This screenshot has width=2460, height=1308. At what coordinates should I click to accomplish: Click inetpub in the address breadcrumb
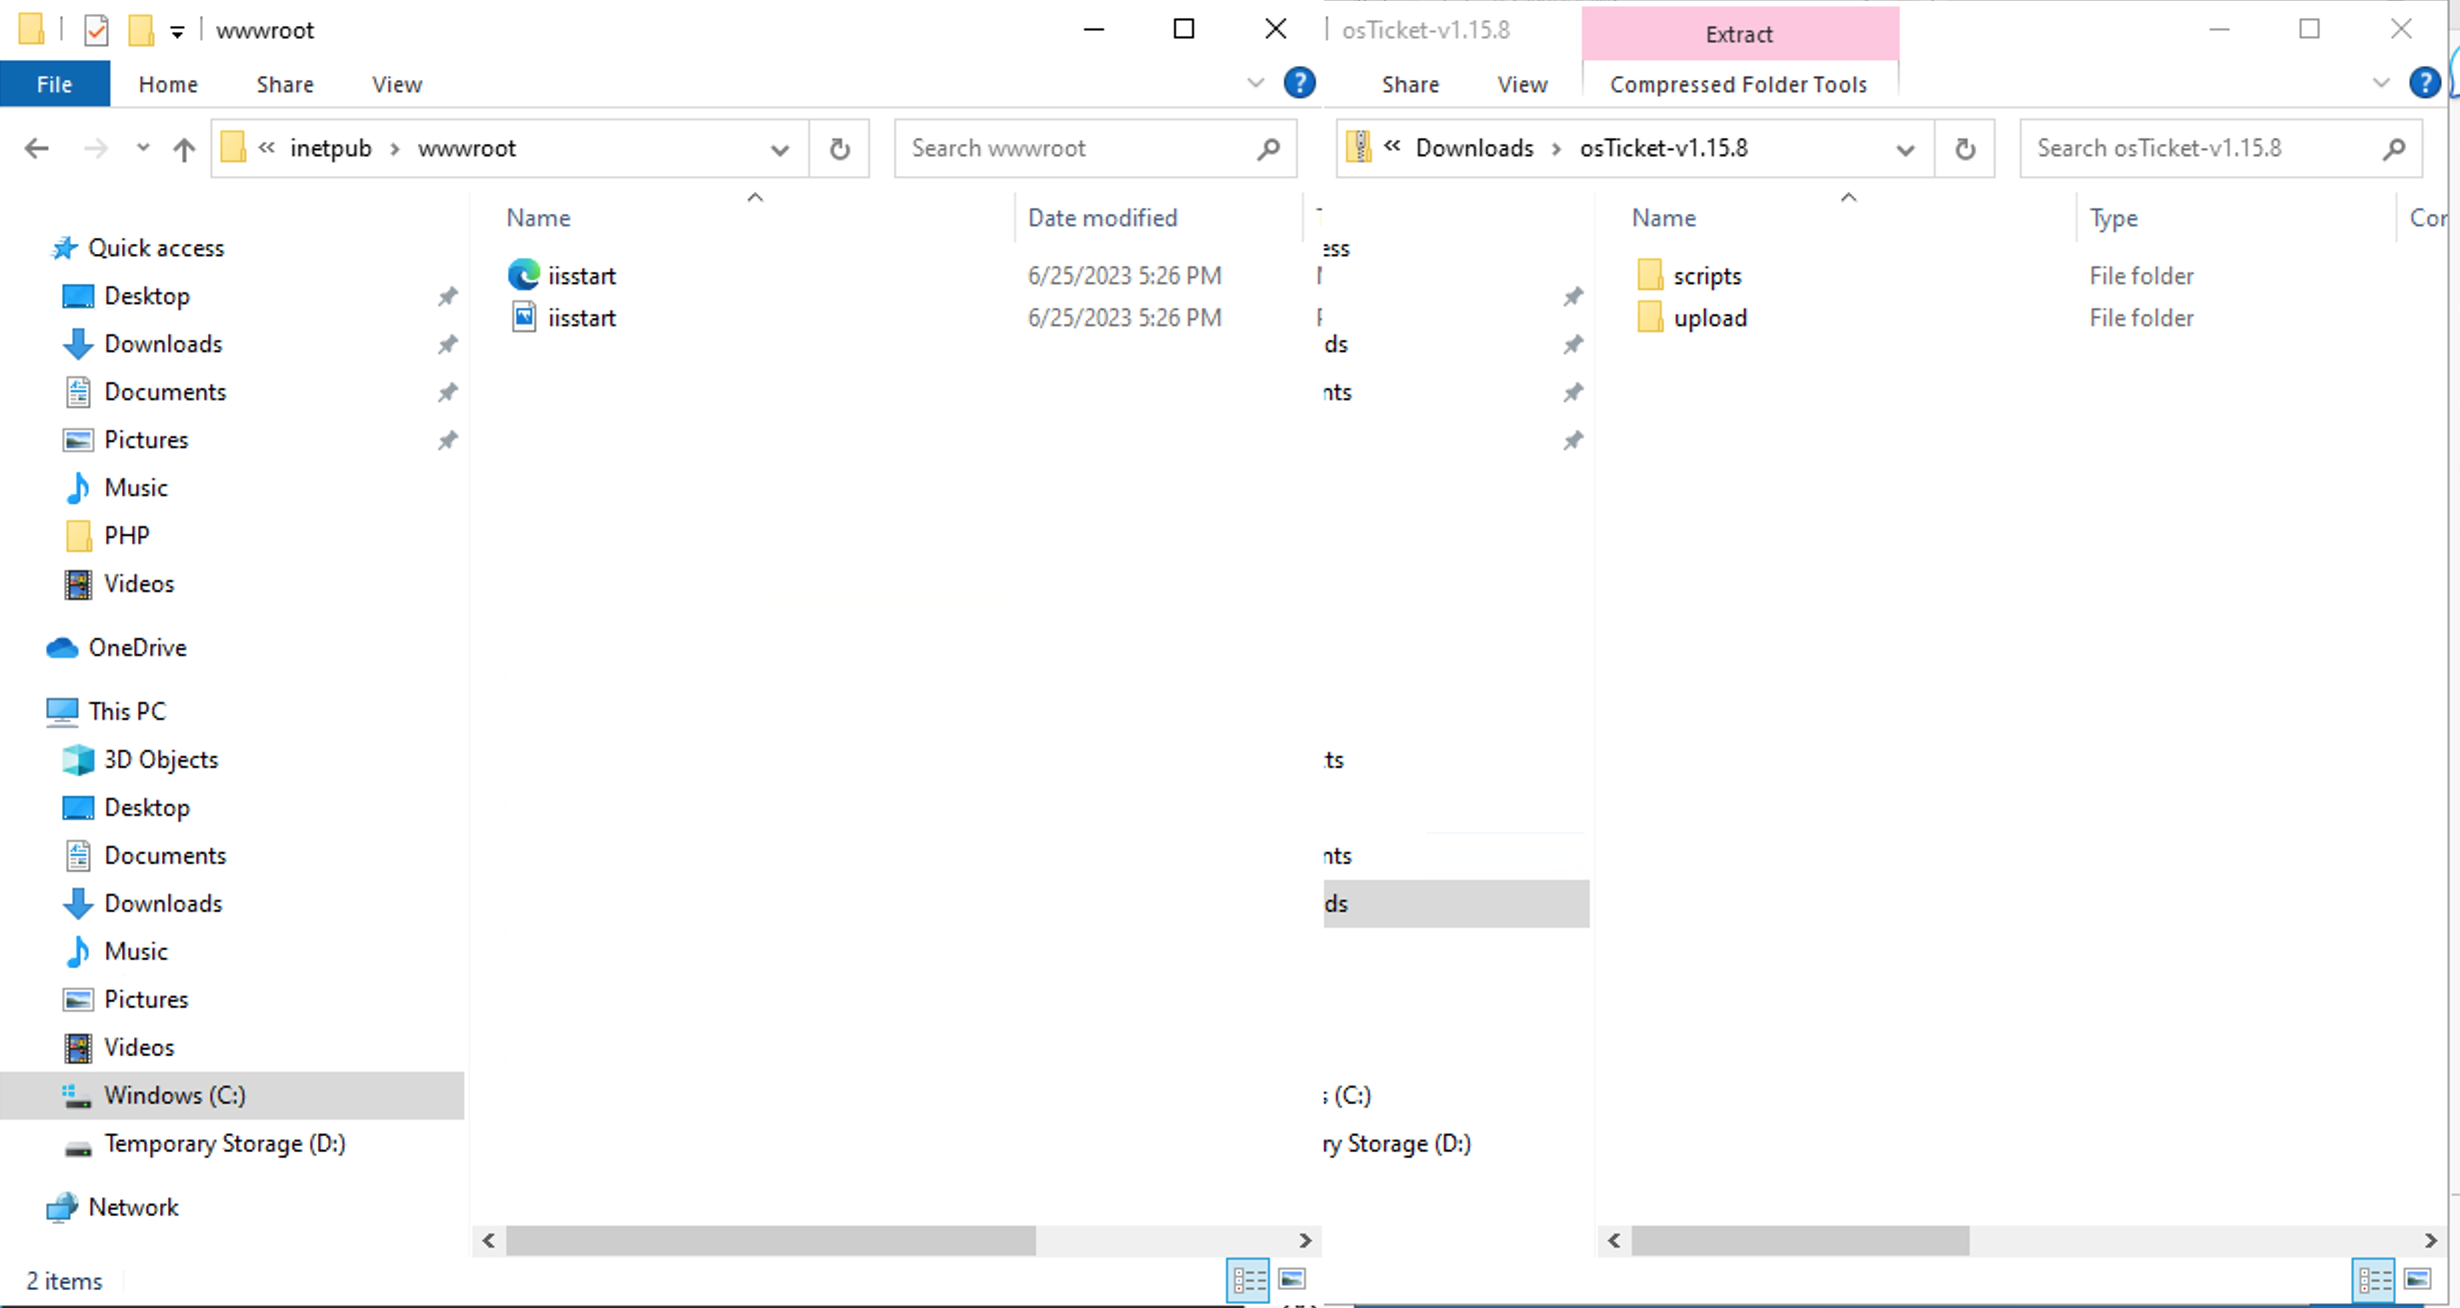click(330, 149)
